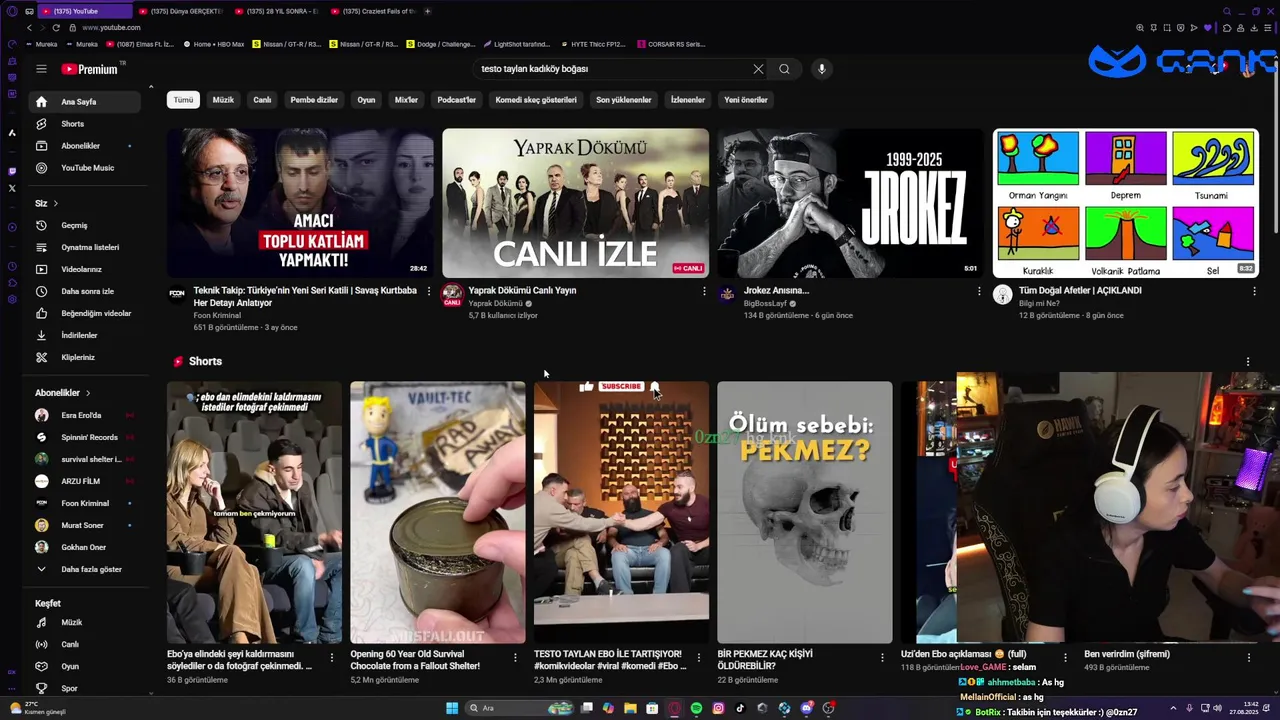The image size is (1280, 720).
Task: Select the İzlenenler filter chip
Action: pyautogui.click(x=688, y=100)
